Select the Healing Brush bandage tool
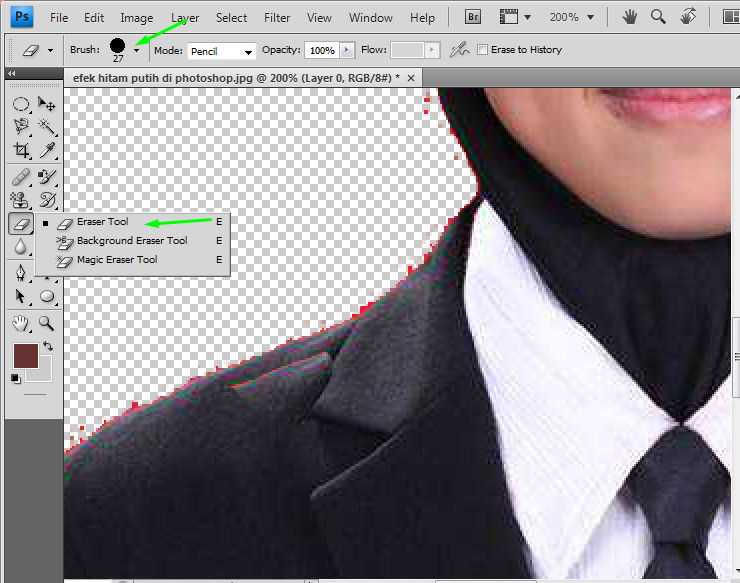The image size is (740, 583). pyautogui.click(x=20, y=177)
